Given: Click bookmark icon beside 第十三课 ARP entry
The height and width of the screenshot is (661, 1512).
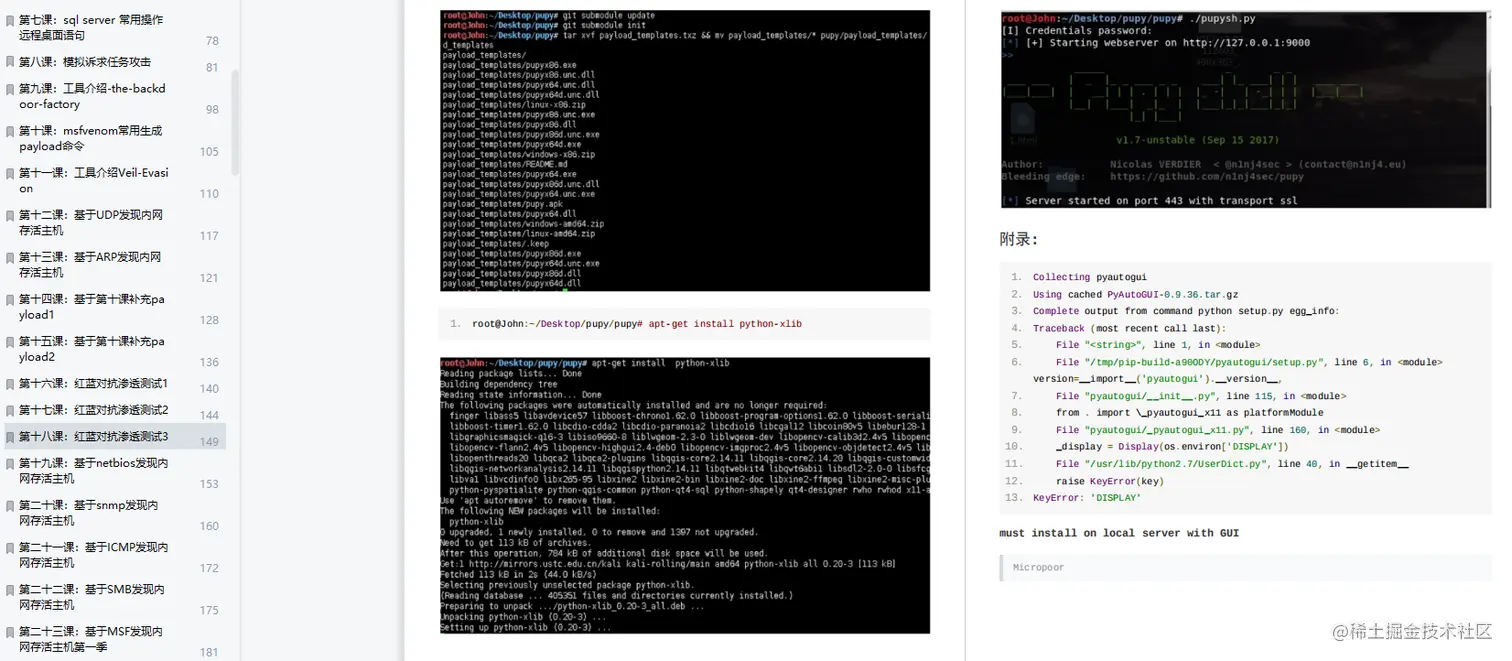Looking at the screenshot, I should (x=10, y=257).
